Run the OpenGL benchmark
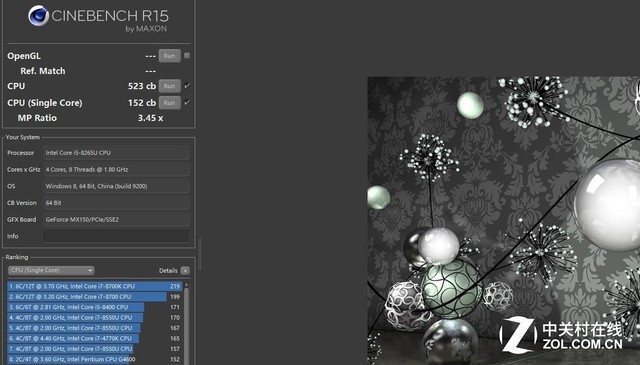 170,56
